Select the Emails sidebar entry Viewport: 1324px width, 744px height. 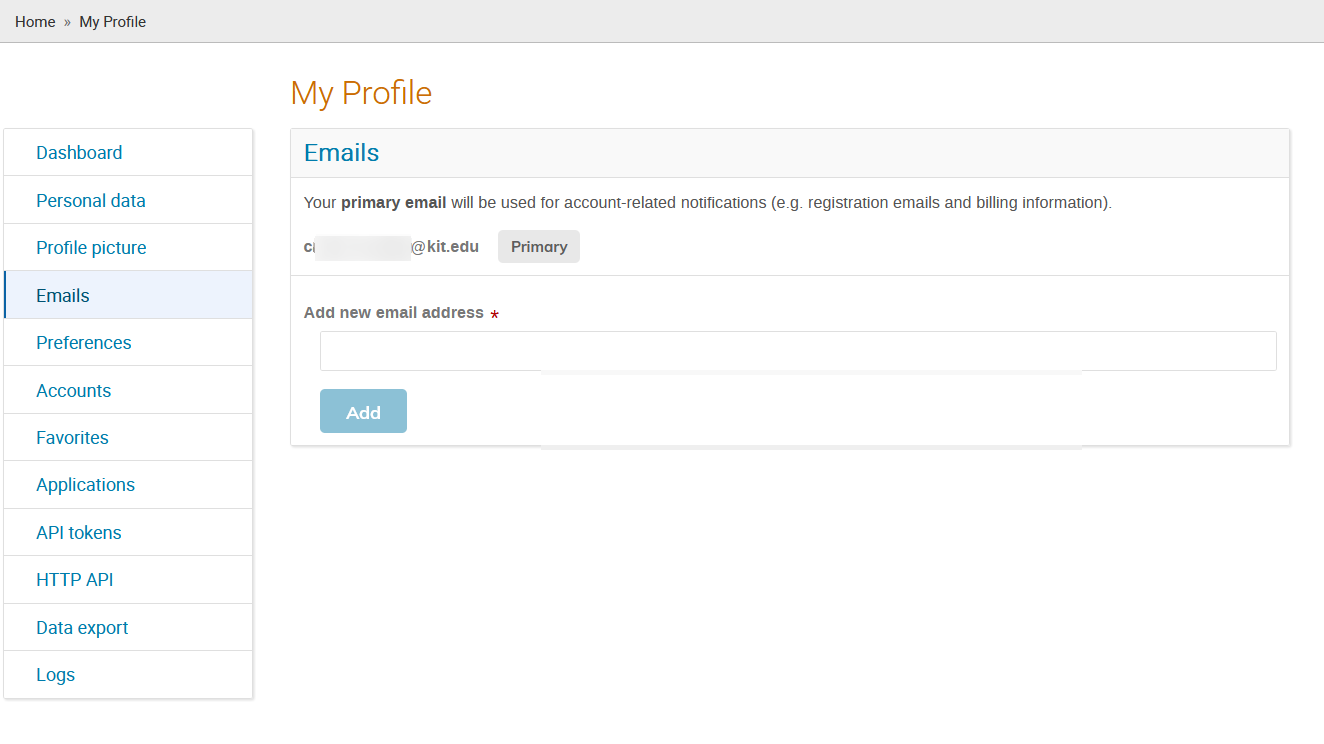point(128,295)
